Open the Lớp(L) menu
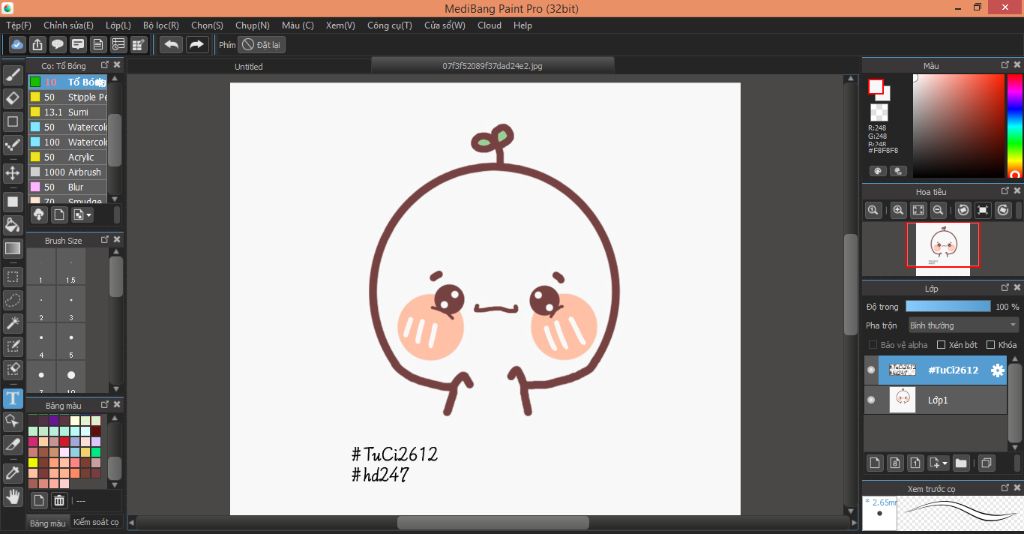 pos(118,25)
